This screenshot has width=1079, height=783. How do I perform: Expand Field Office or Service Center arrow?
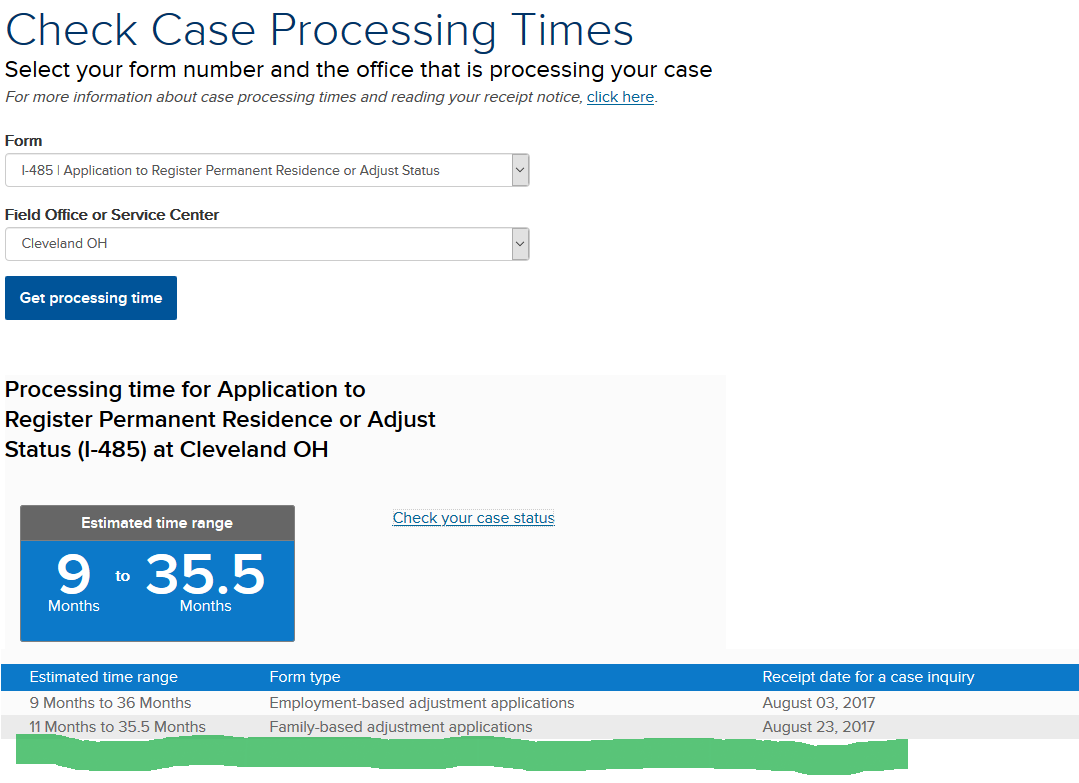point(520,244)
